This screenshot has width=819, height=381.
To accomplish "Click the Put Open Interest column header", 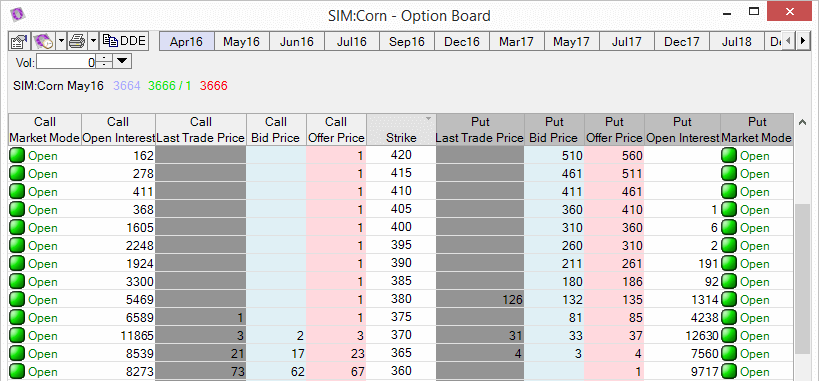I will click(682, 130).
